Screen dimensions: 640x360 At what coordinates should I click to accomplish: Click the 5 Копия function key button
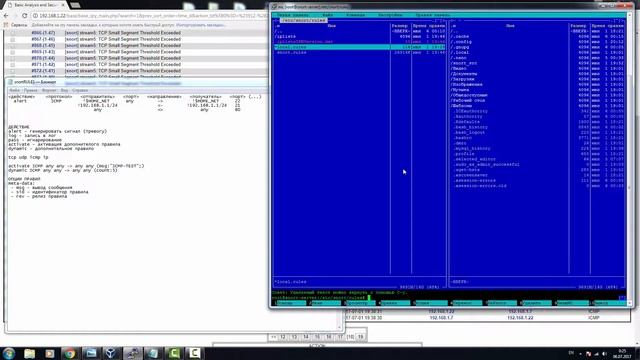pyautogui.click(x=430, y=303)
